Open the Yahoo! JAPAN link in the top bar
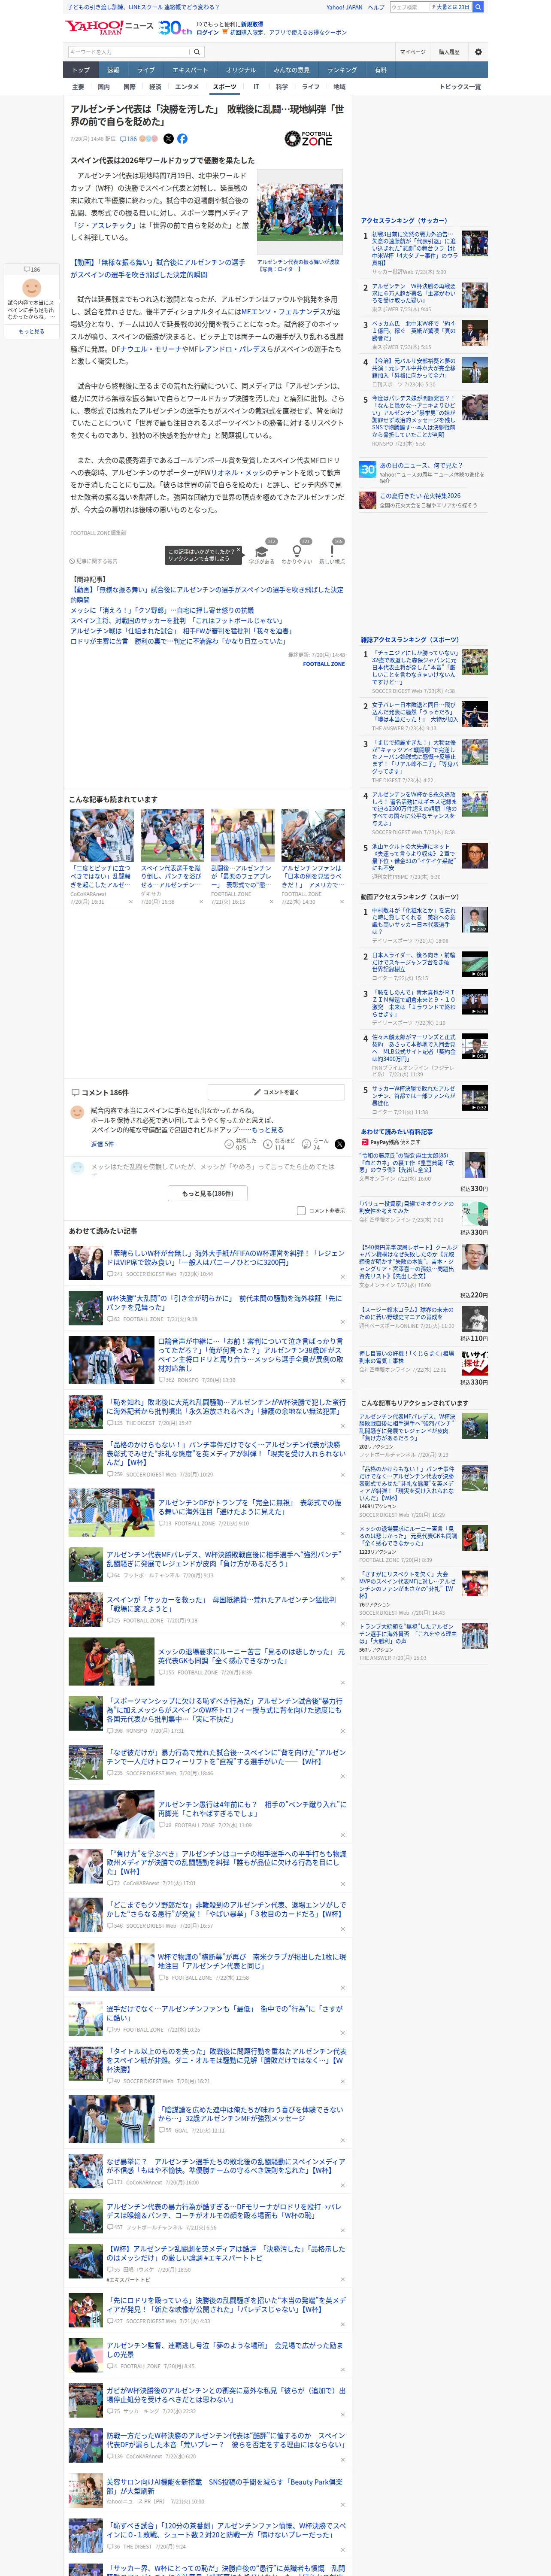Screen dimensions: 551x2576 (x=344, y=7)
